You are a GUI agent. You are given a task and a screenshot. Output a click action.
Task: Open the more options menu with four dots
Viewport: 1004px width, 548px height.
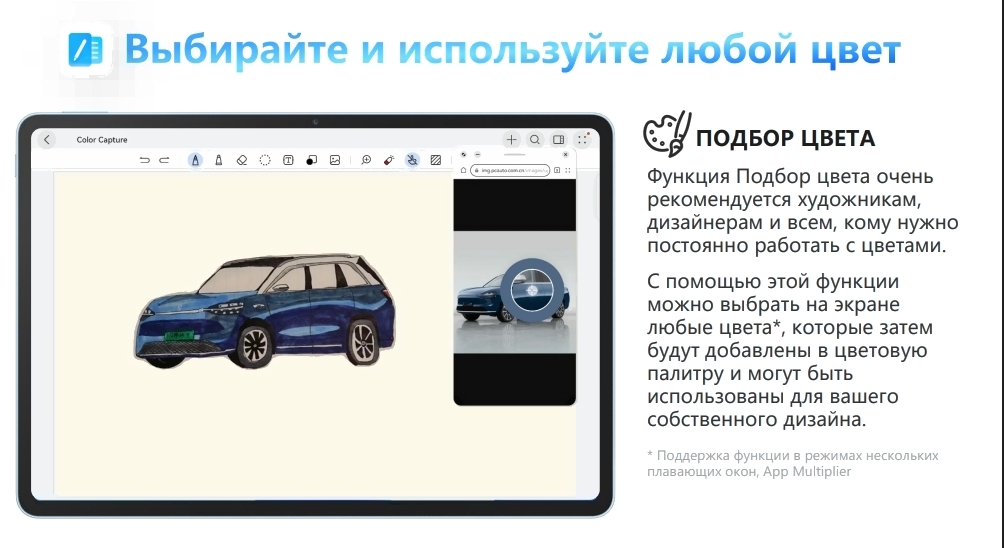[x=581, y=140]
